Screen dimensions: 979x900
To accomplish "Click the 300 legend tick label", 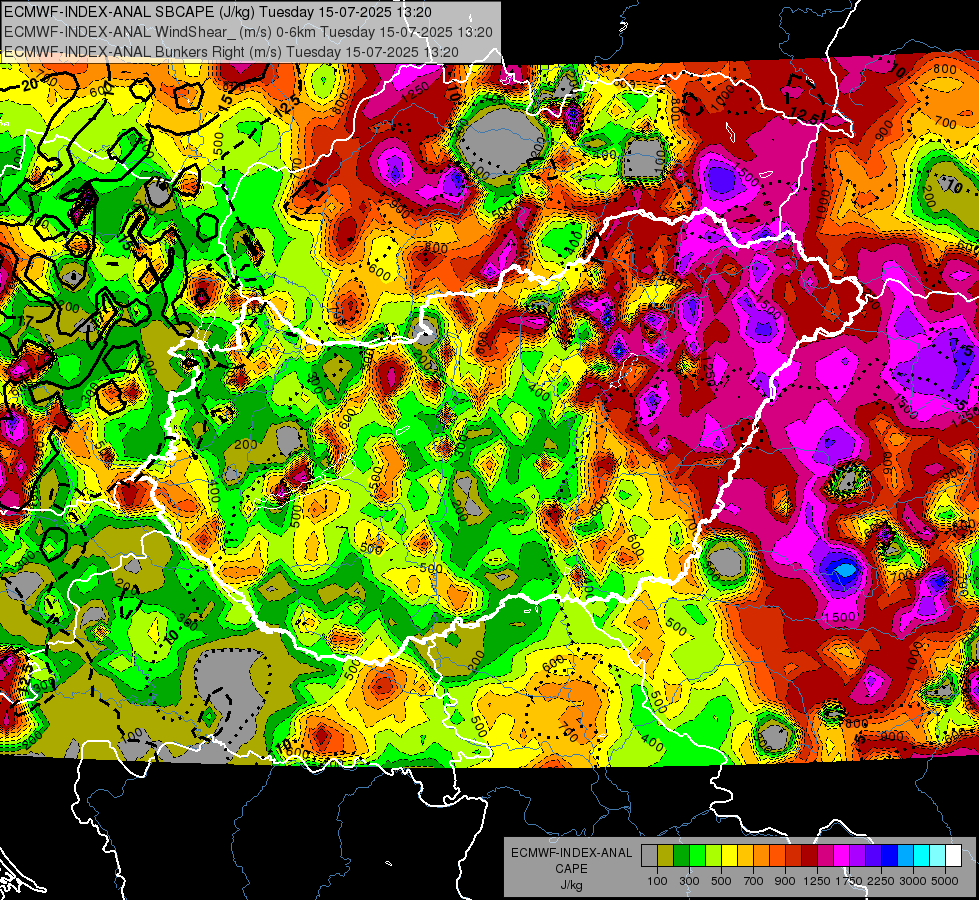I will 689,881.
